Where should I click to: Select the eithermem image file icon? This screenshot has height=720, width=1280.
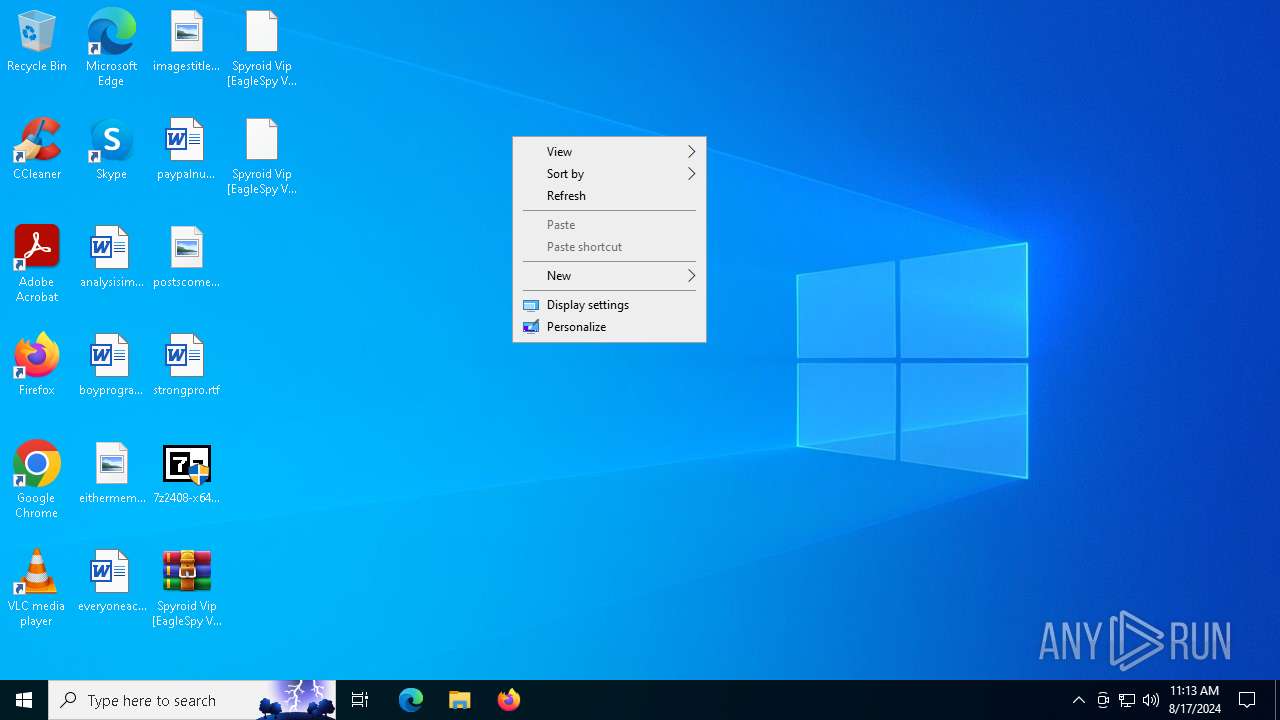click(111, 473)
